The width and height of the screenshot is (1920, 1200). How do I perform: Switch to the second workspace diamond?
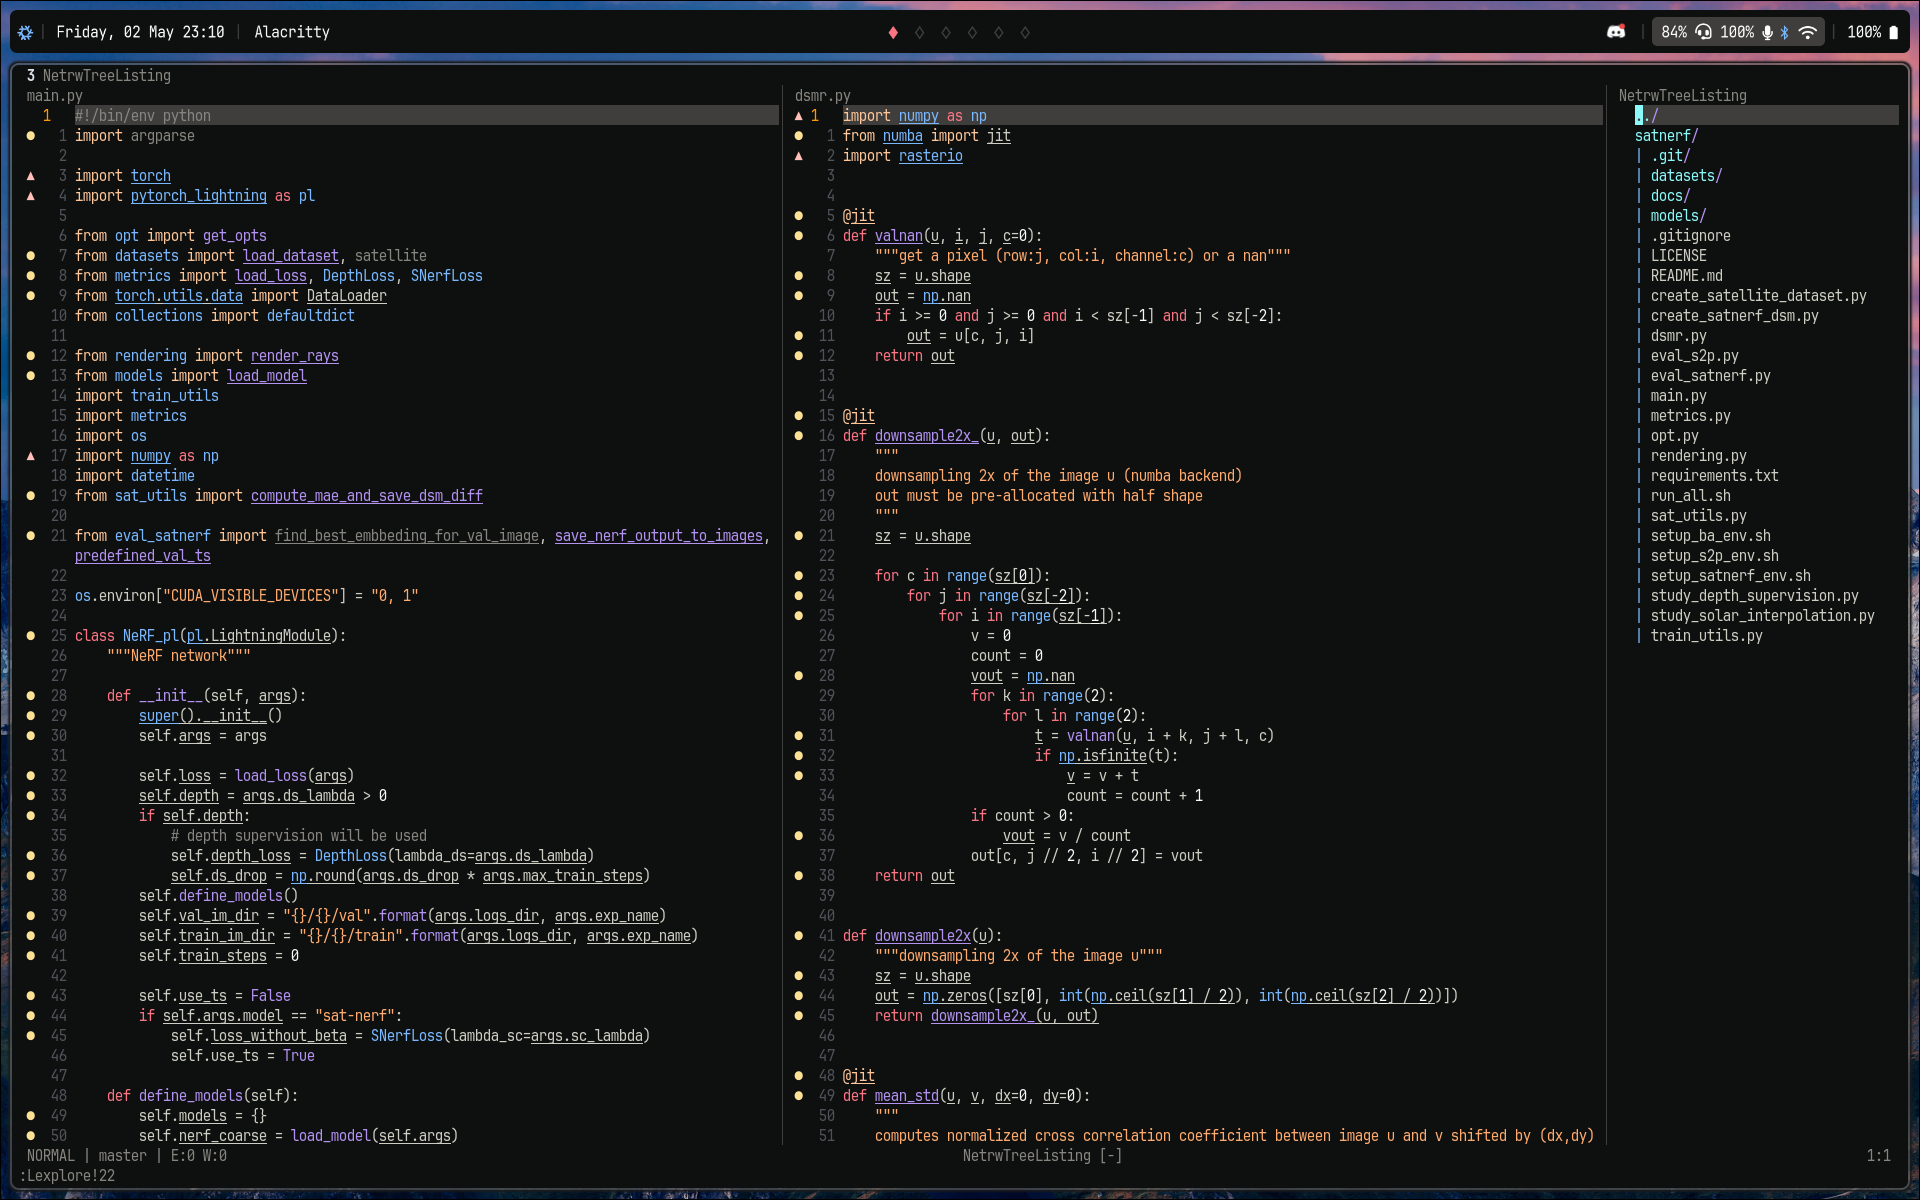coord(919,32)
